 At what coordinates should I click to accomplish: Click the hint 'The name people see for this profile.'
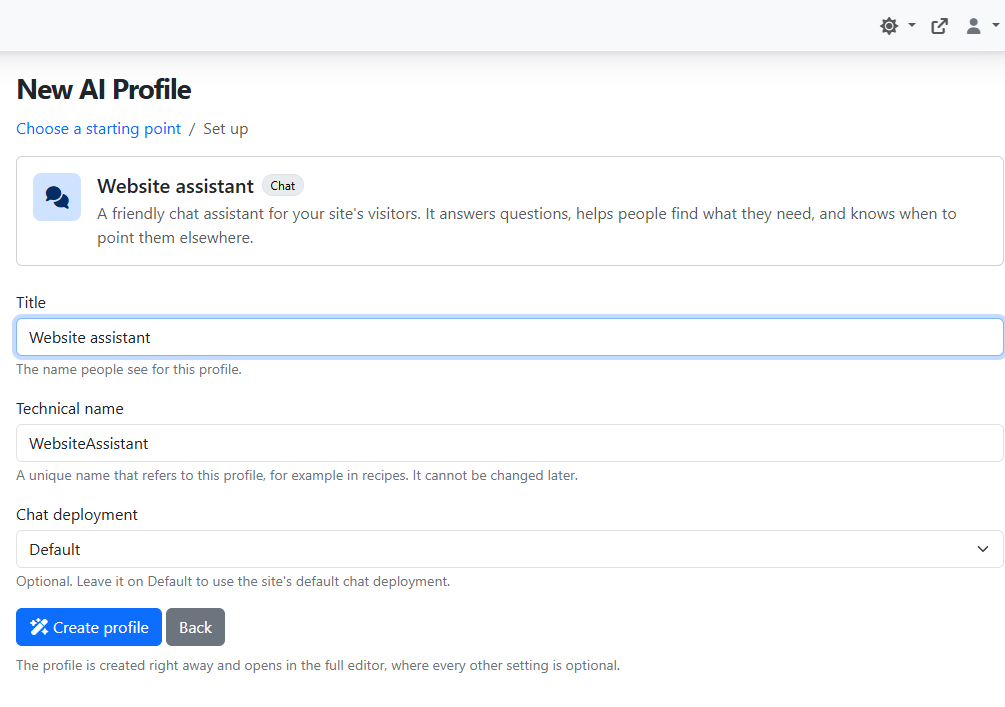coord(129,369)
